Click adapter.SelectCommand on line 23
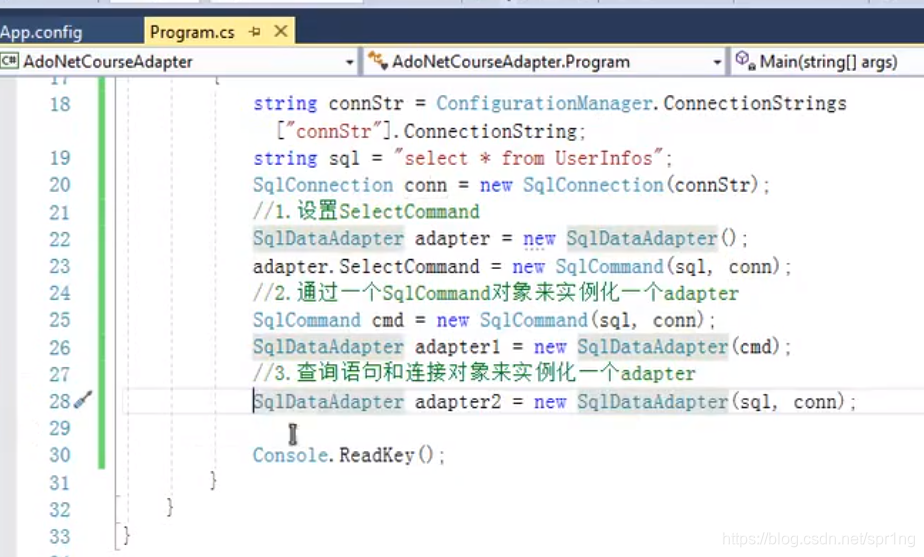924x557 pixels. [x=367, y=266]
